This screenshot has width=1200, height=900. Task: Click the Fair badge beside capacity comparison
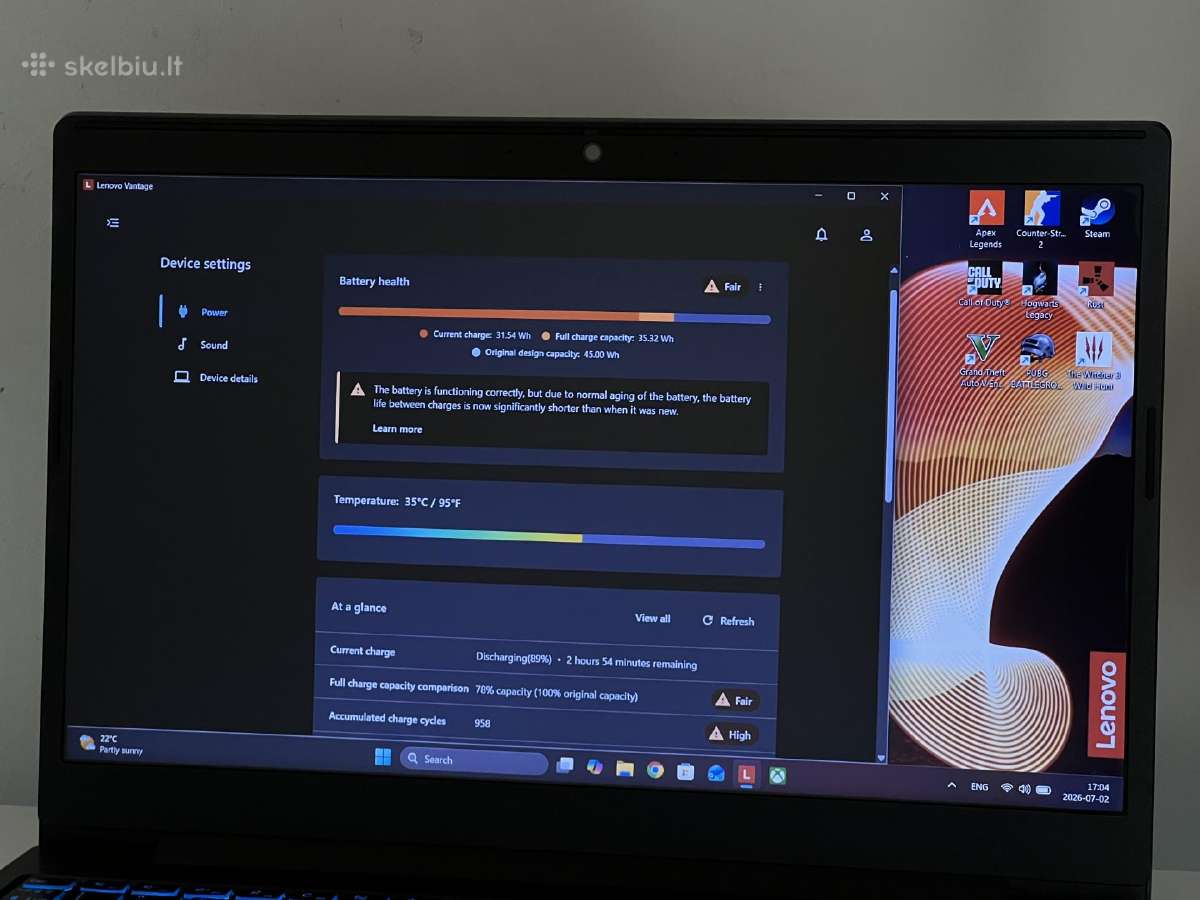click(735, 700)
